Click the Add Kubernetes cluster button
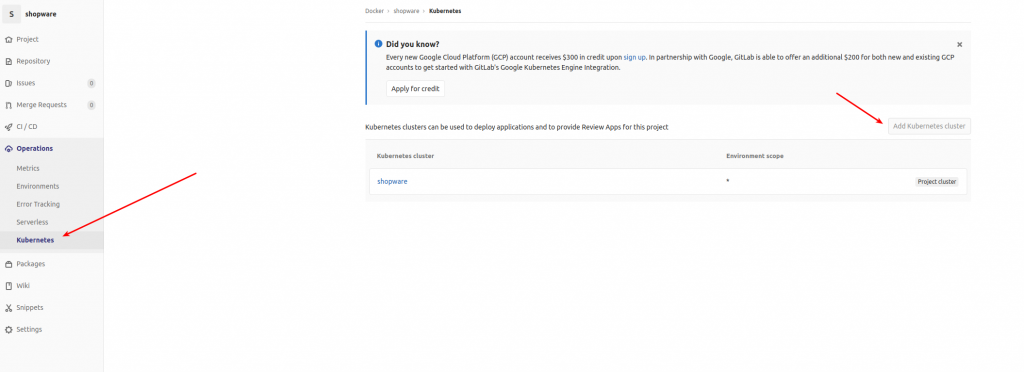1024x372 pixels. [x=929, y=127]
